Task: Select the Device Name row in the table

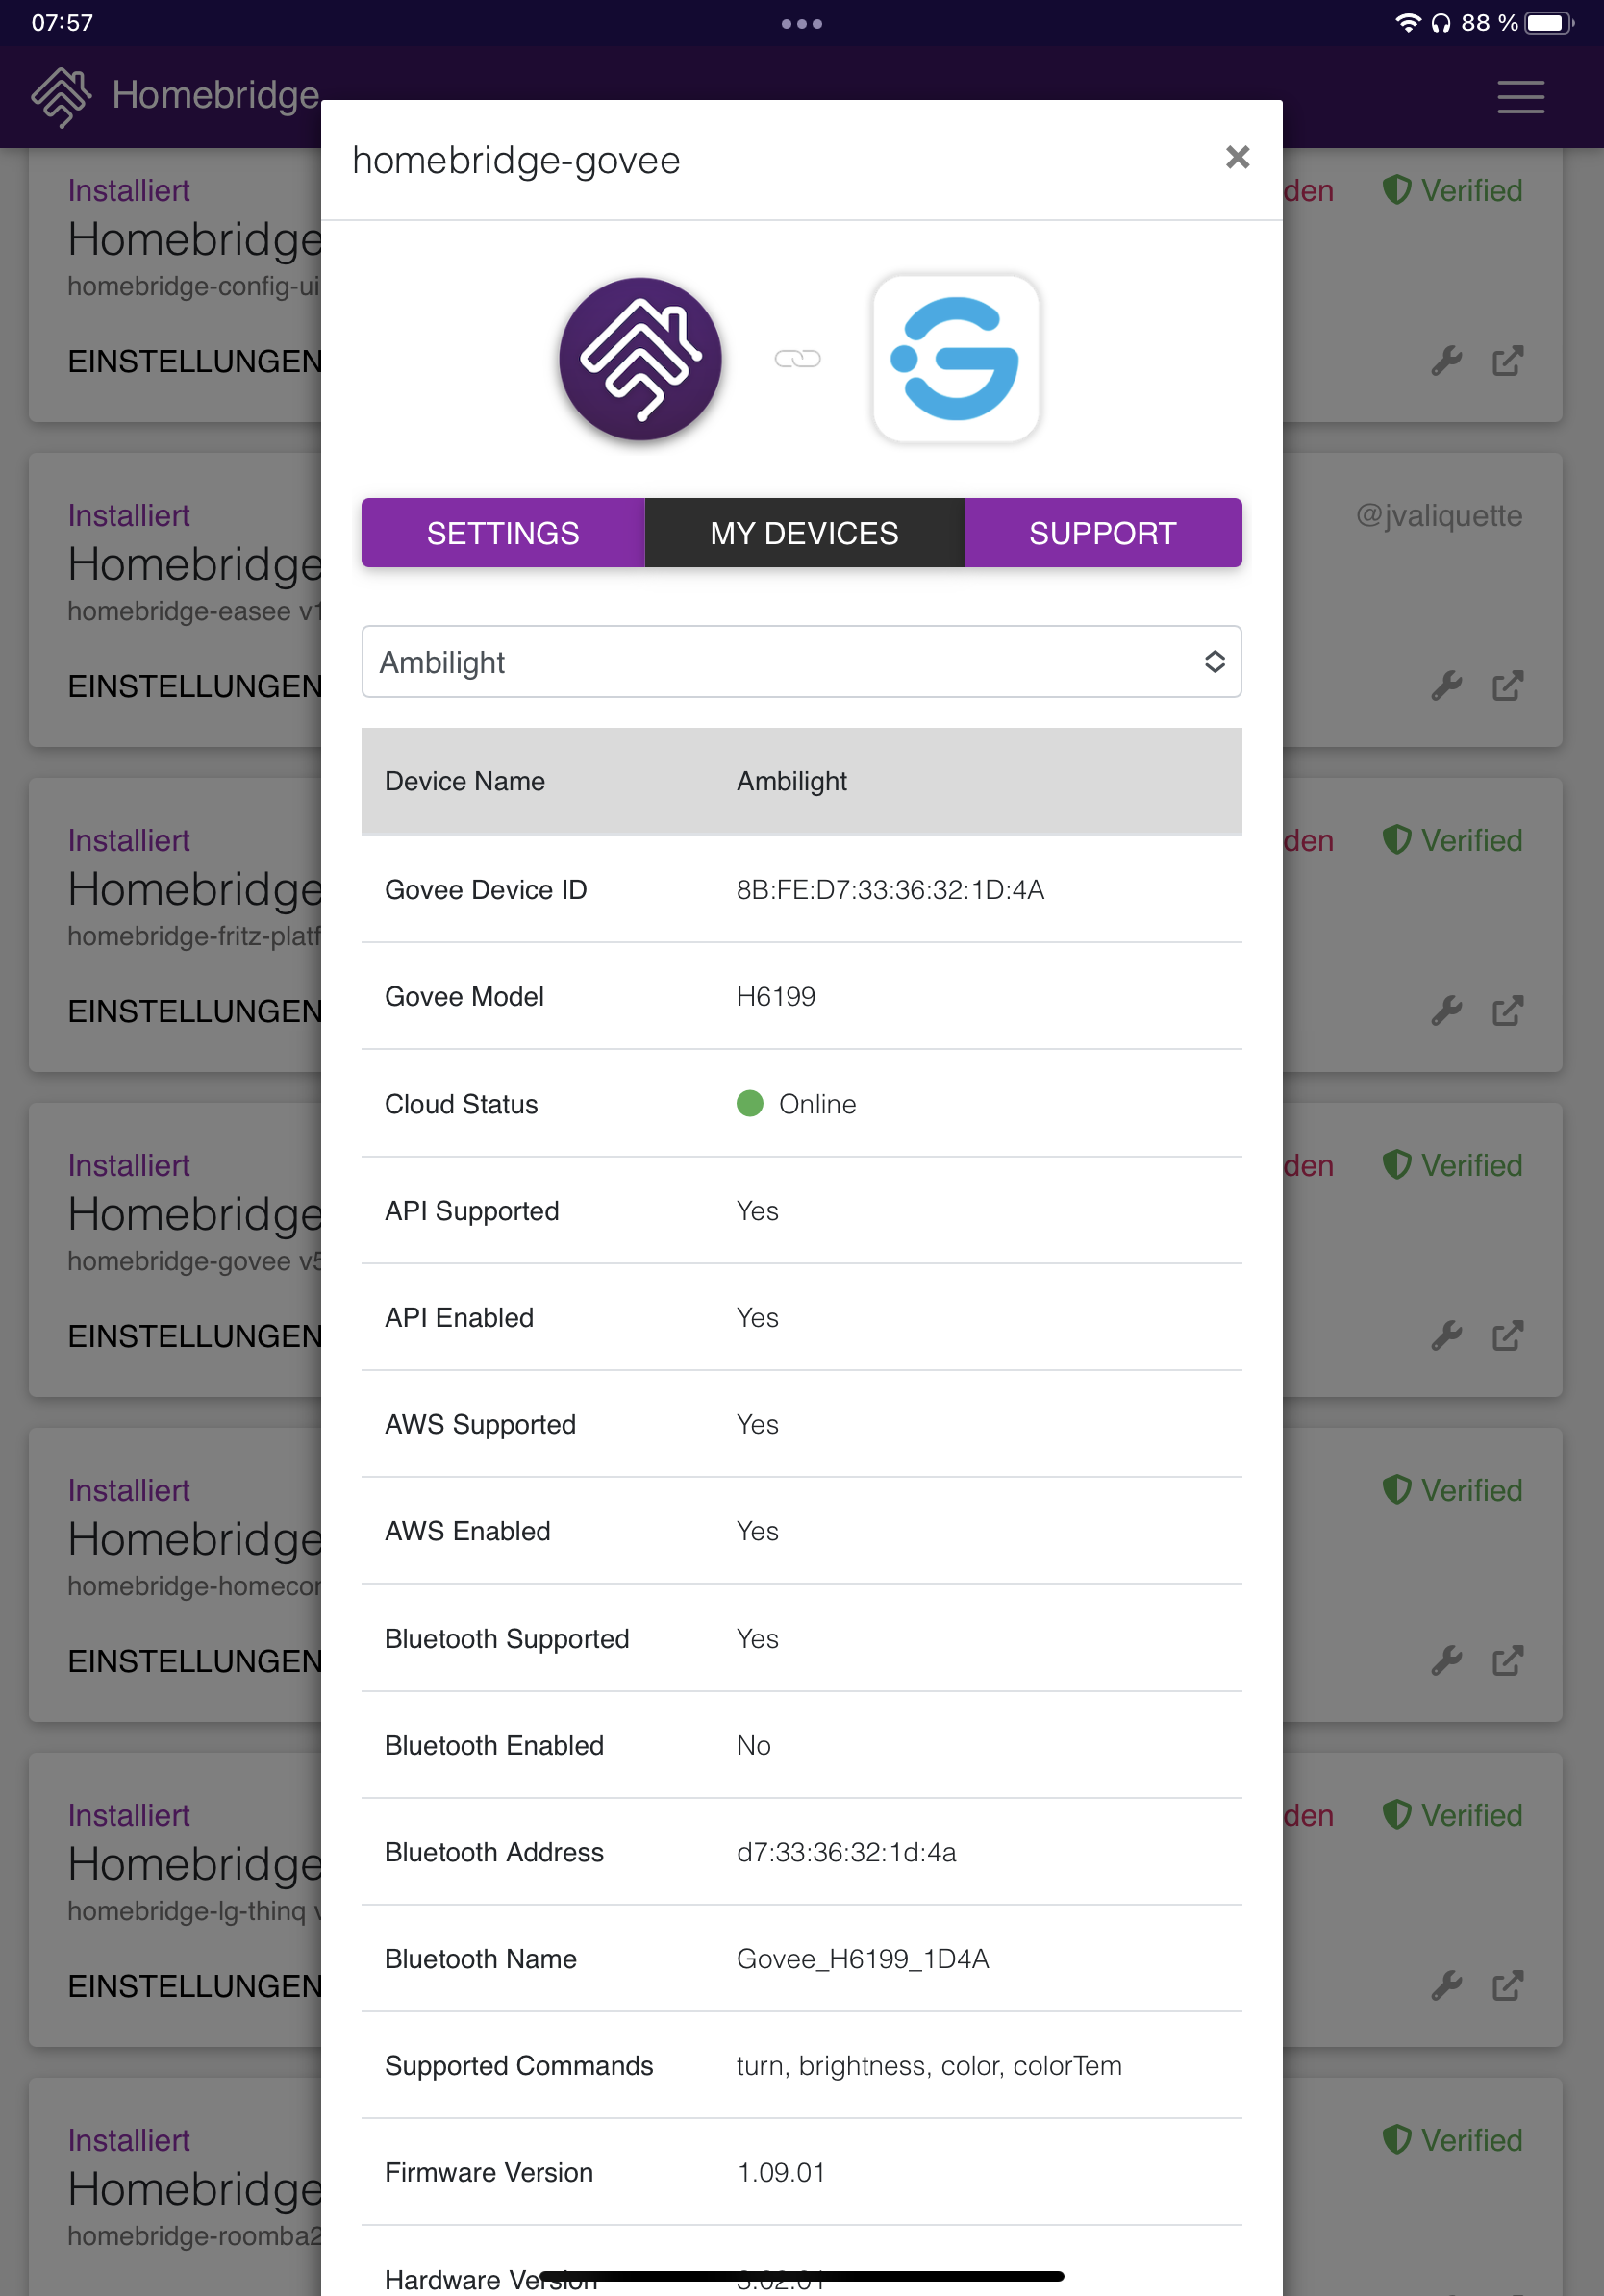Action: point(802,781)
